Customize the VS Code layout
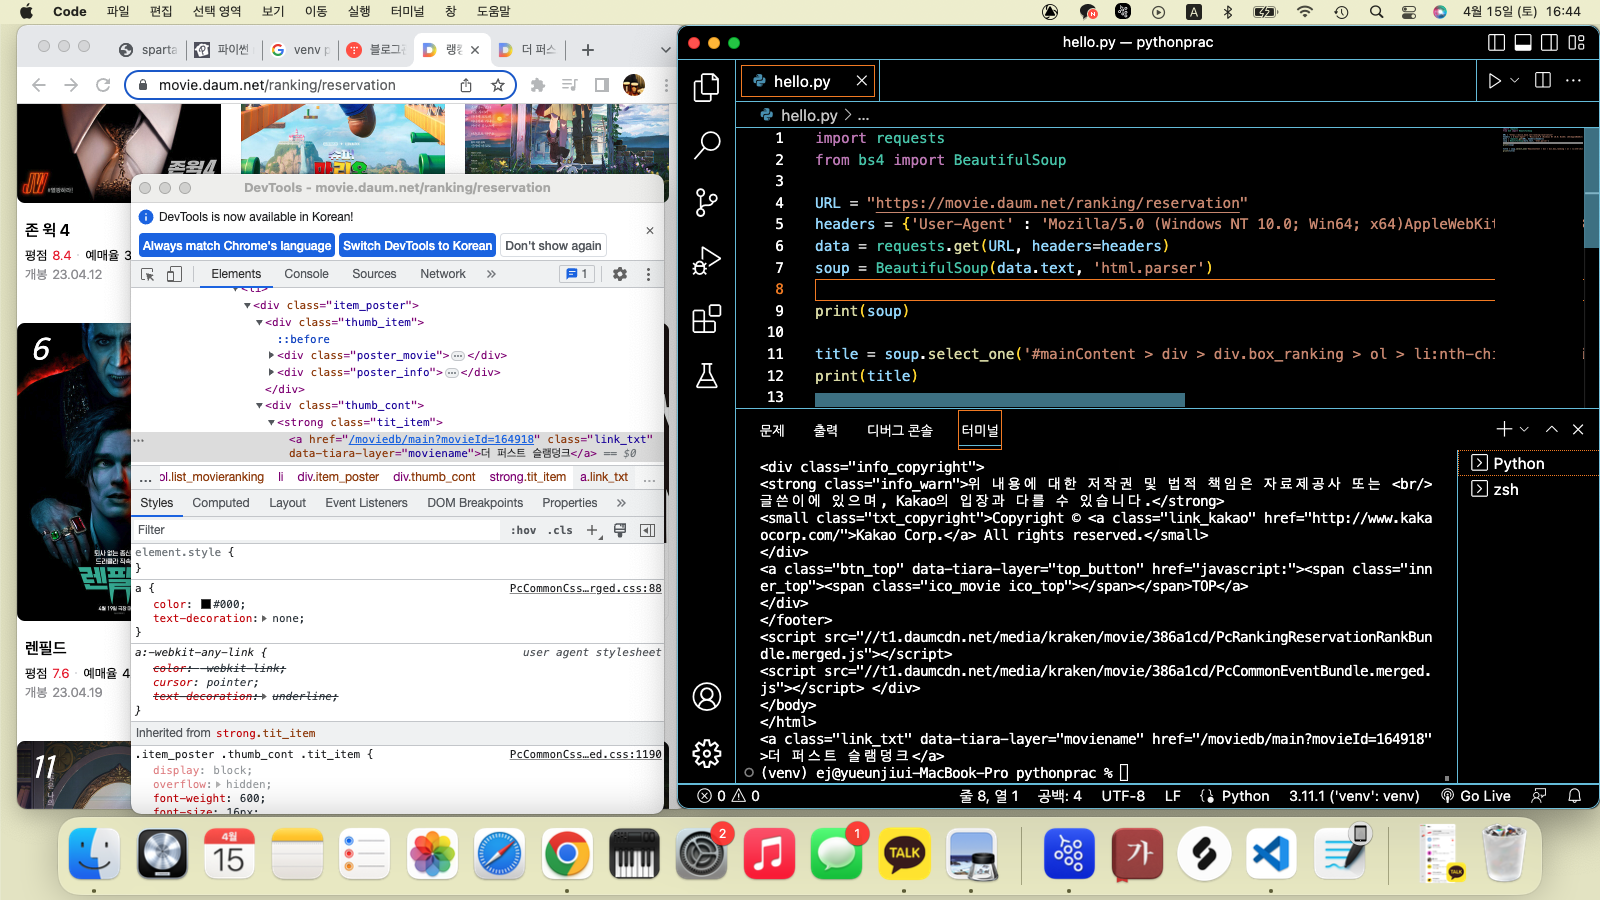The height and width of the screenshot is (900, 1600). (1577, 42)
